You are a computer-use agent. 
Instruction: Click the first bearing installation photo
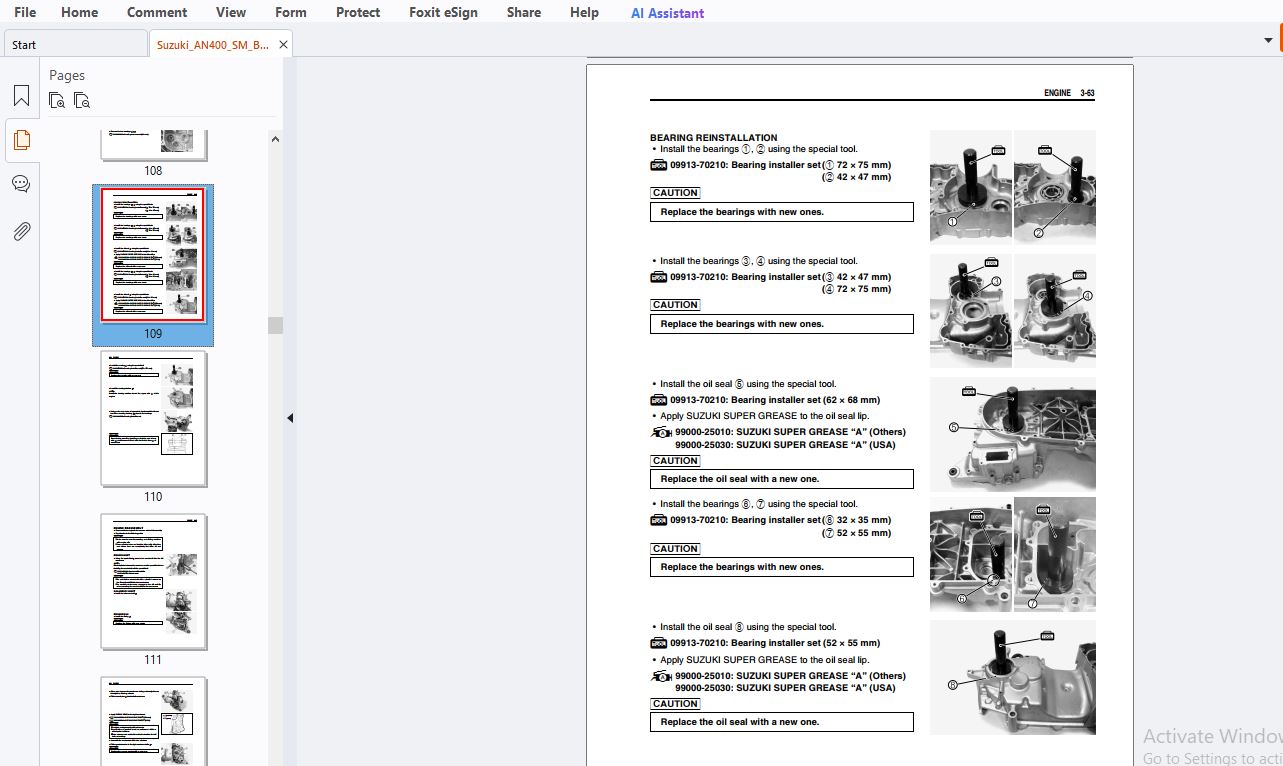970,186
